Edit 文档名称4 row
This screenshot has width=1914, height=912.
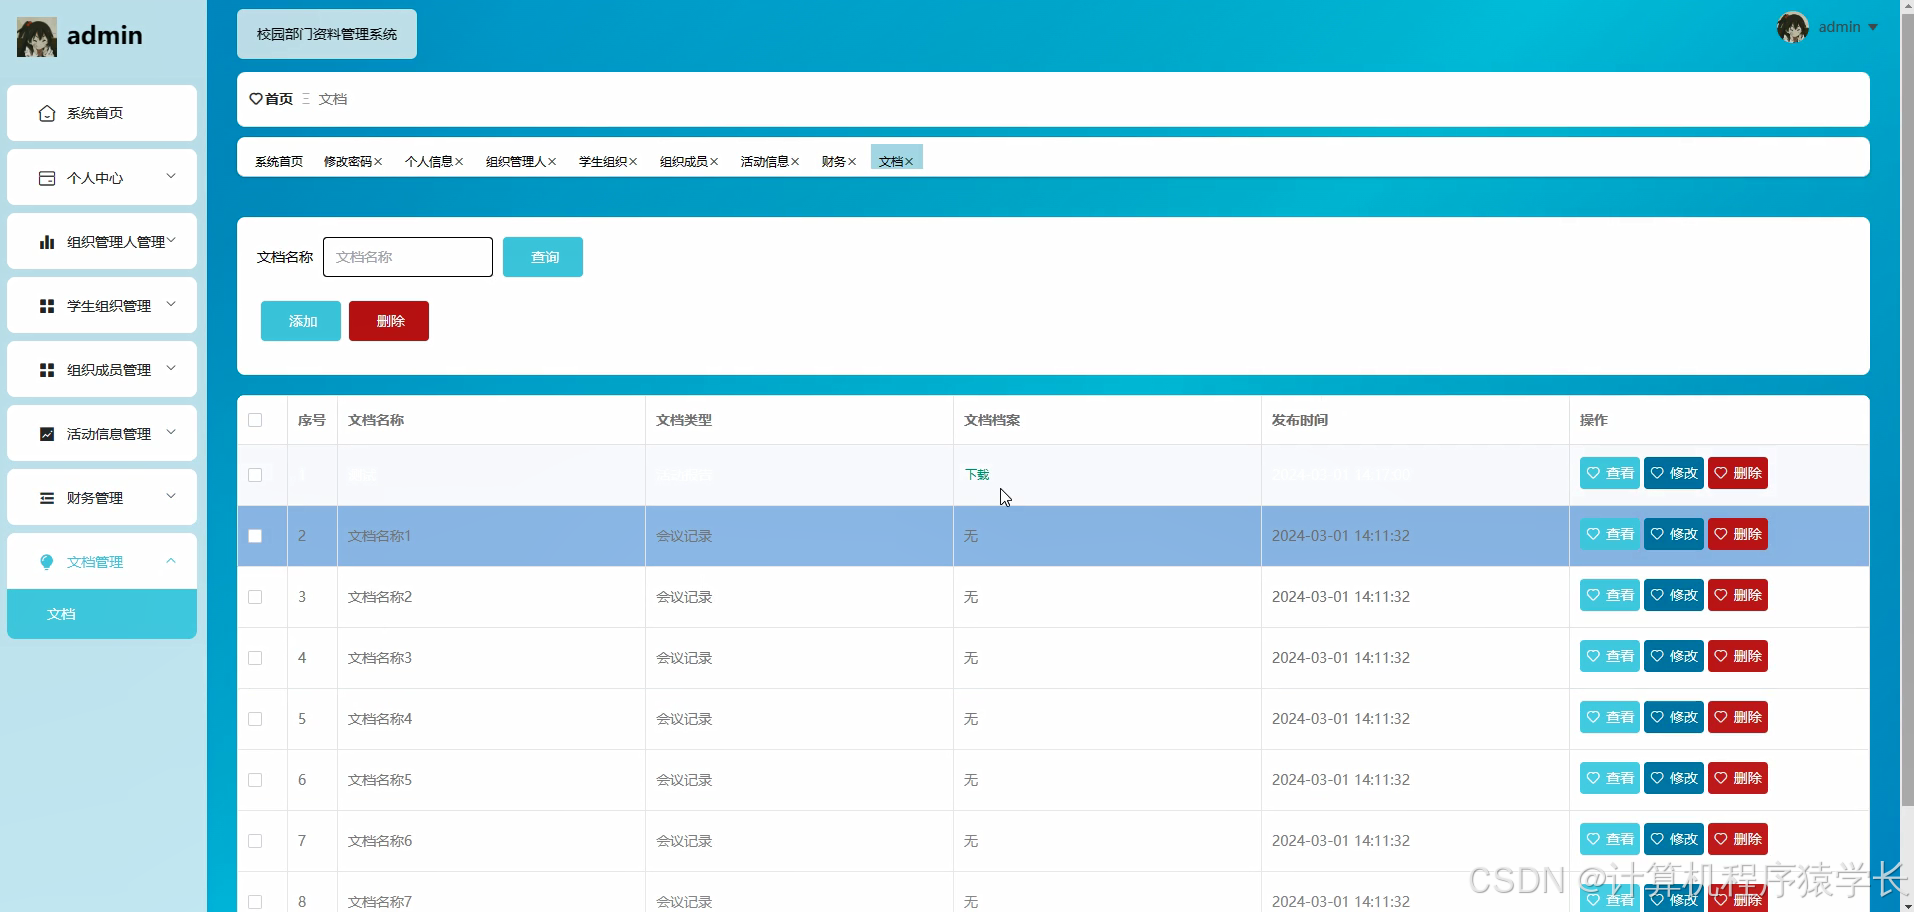(x=1673, y=717)
